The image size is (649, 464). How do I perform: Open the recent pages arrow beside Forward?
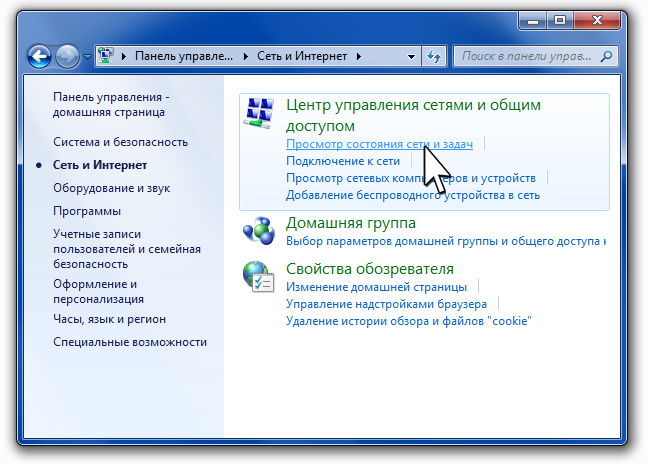tap(88, 57)
